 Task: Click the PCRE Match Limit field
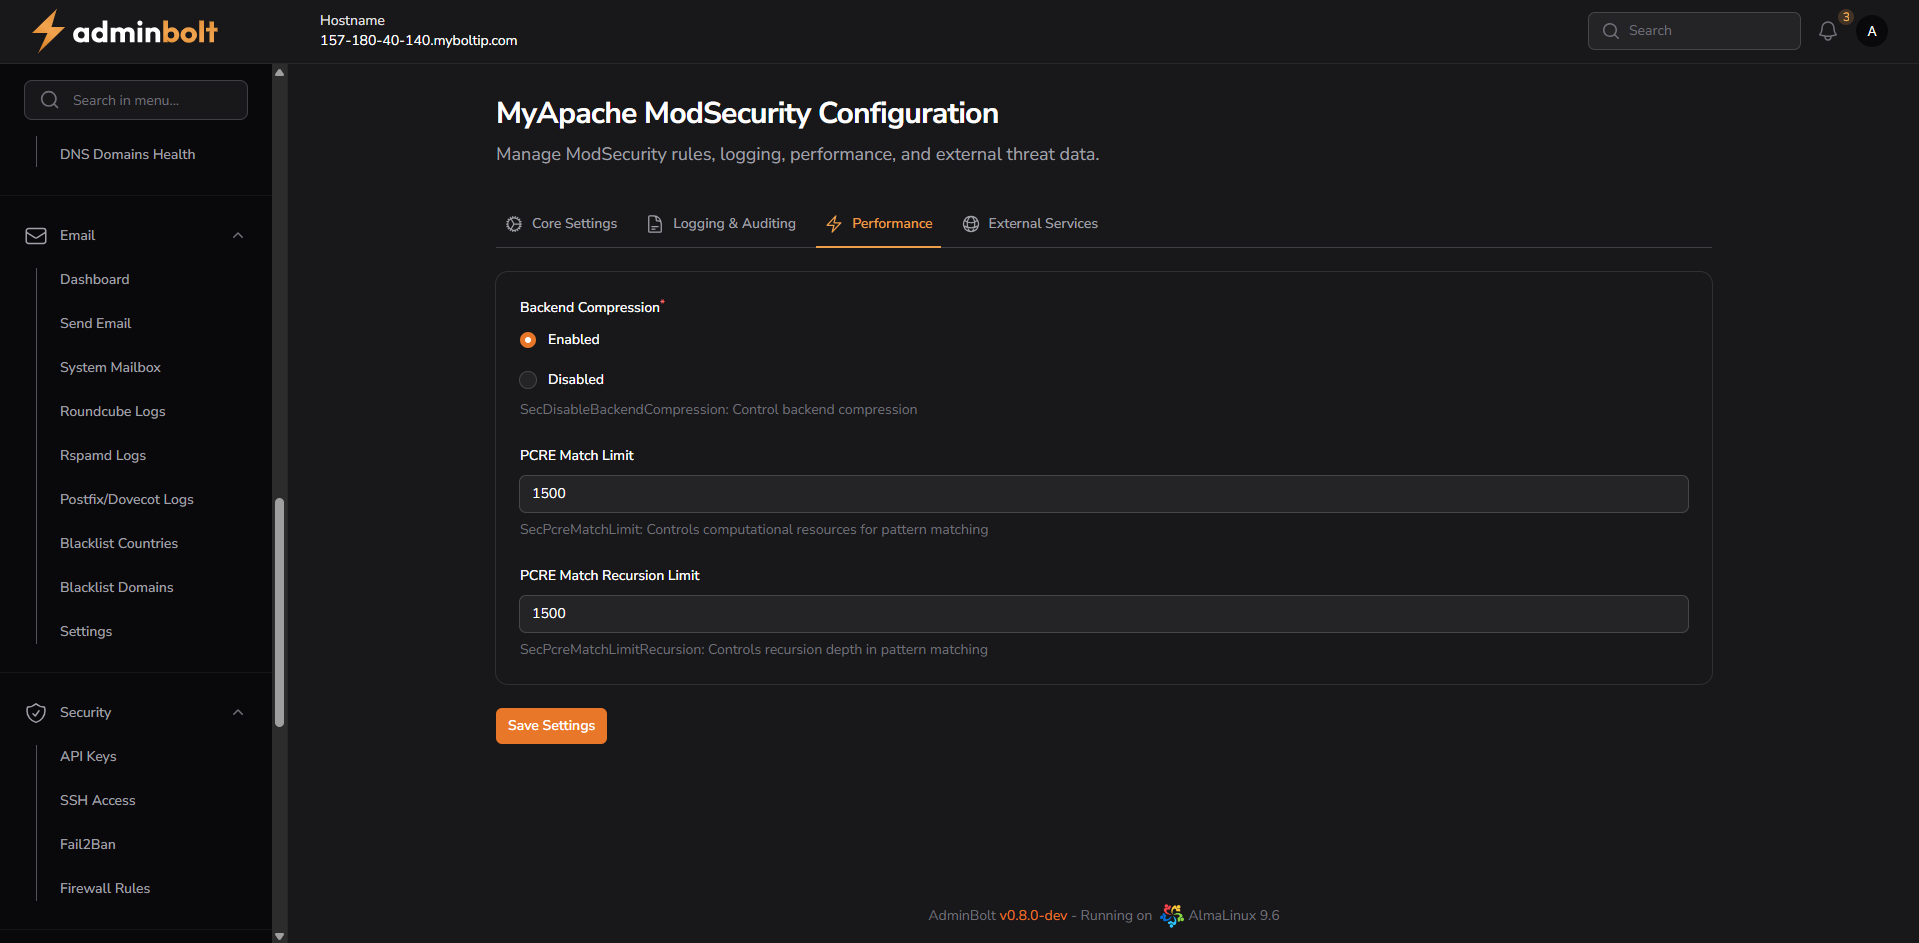click(x=1103, y=494)
